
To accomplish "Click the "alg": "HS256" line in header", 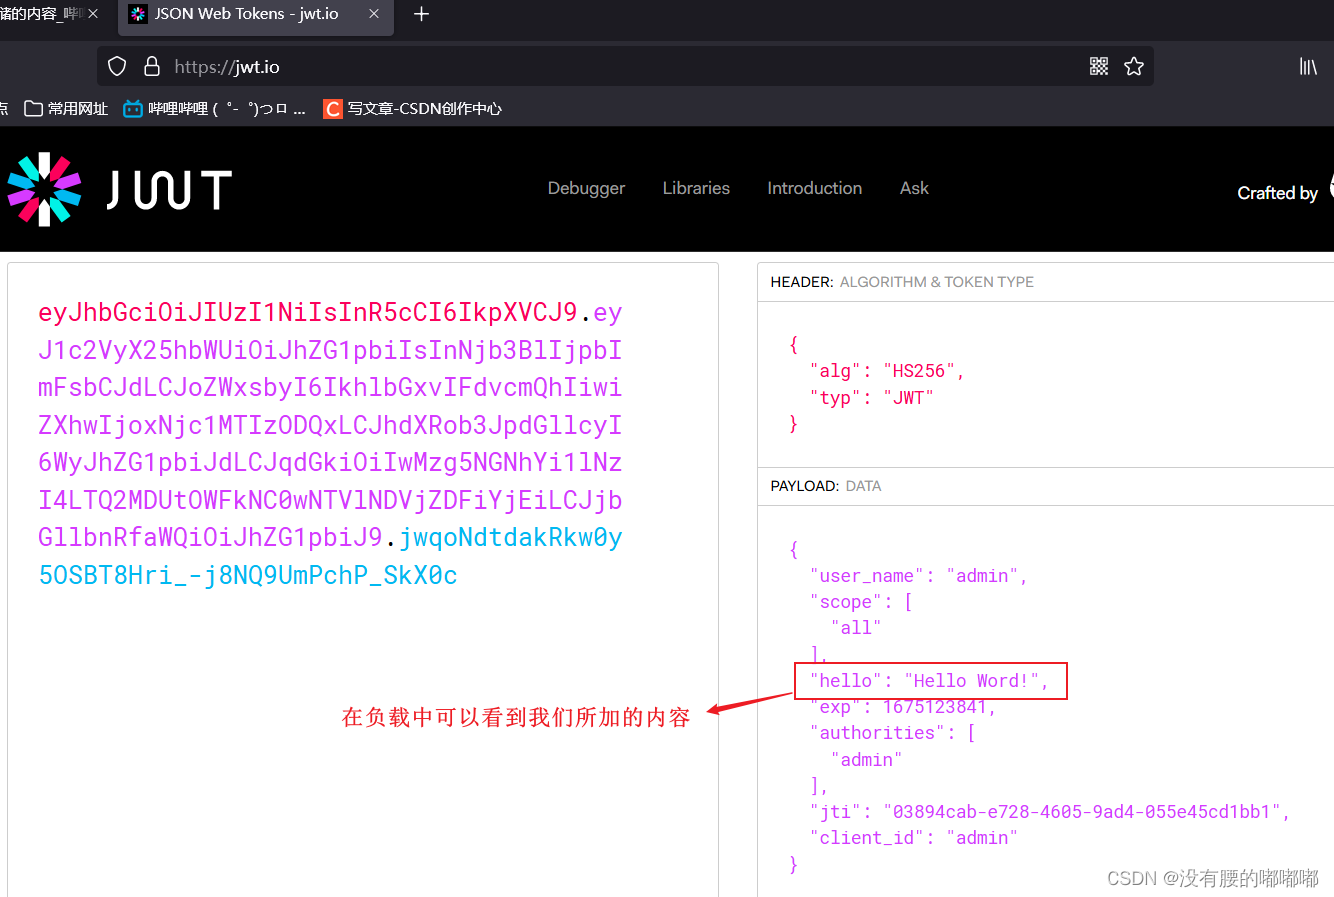I will [887, 371].
